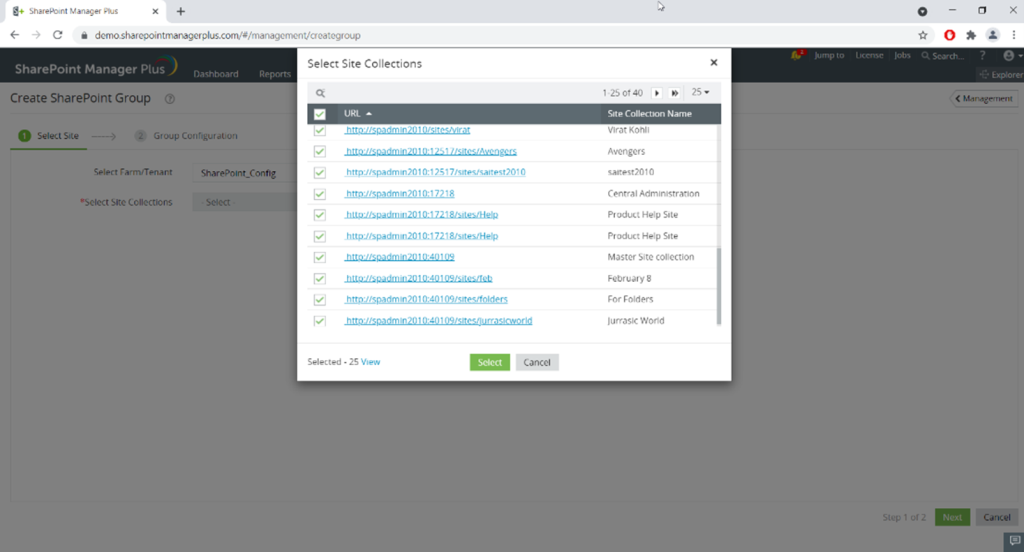The width and height of the screenshot is (1024, 552).
Task: Uncheck the Jurrasic World row checkbox
Action: (x=319, y=321)
